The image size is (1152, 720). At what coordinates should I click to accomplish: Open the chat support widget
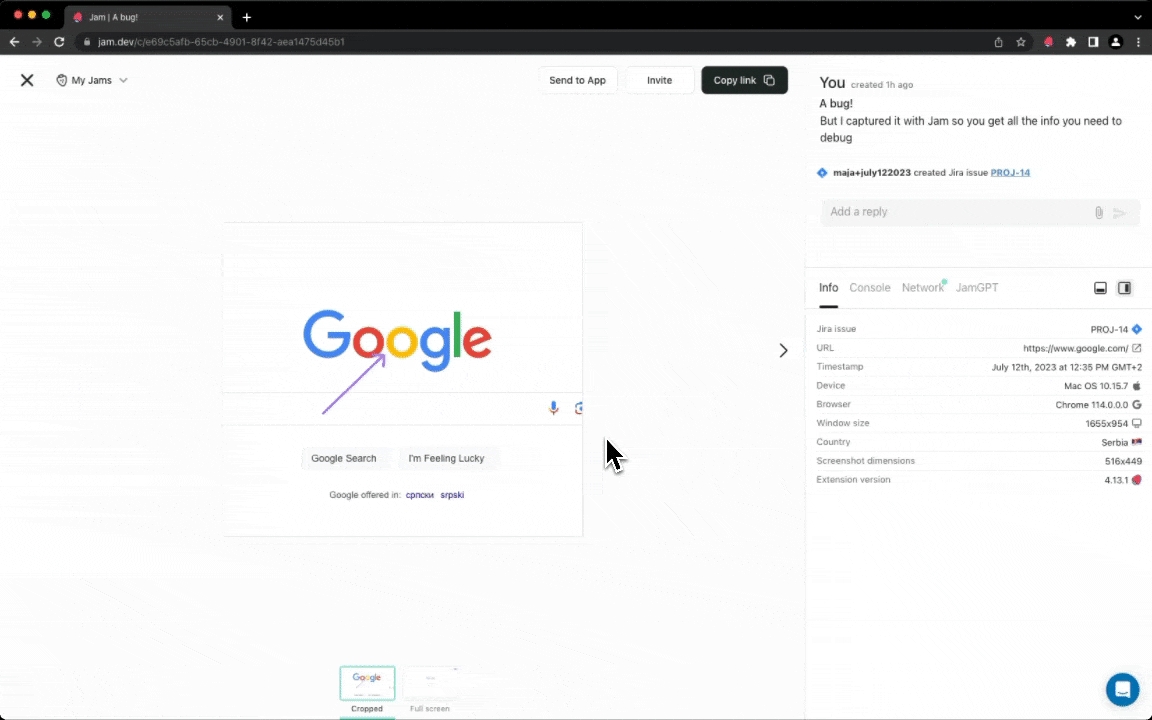[x=1122, y=689]
